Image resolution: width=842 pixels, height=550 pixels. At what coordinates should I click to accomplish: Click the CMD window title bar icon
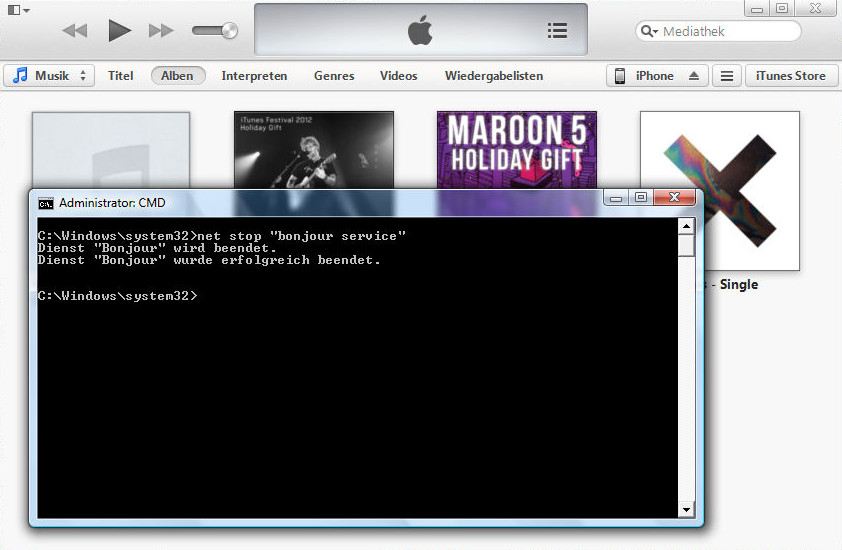click(46, 204)
